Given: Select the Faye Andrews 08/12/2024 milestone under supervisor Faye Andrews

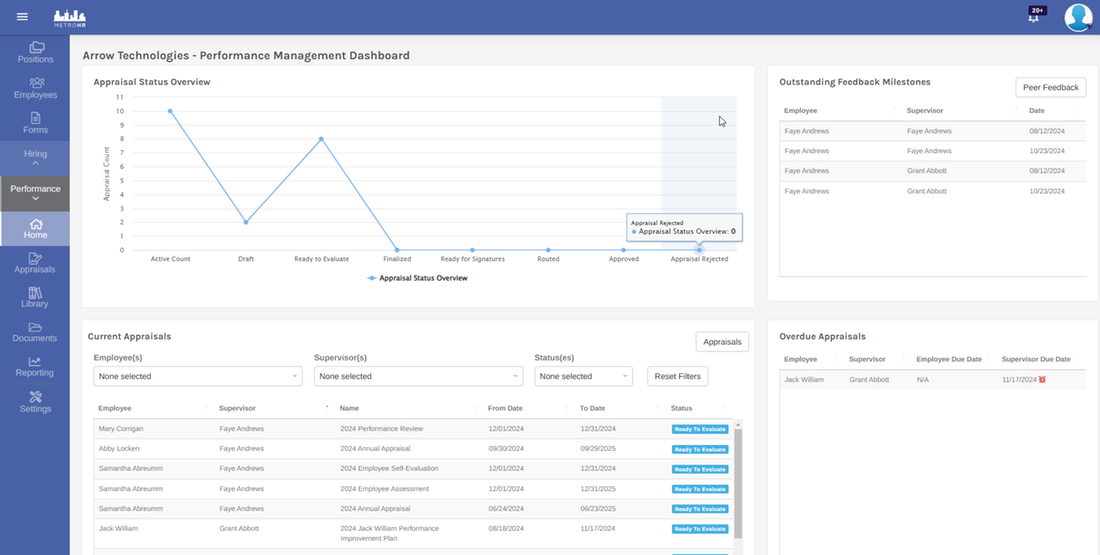Looking at the screenshot, I should (x=932, y=131).
